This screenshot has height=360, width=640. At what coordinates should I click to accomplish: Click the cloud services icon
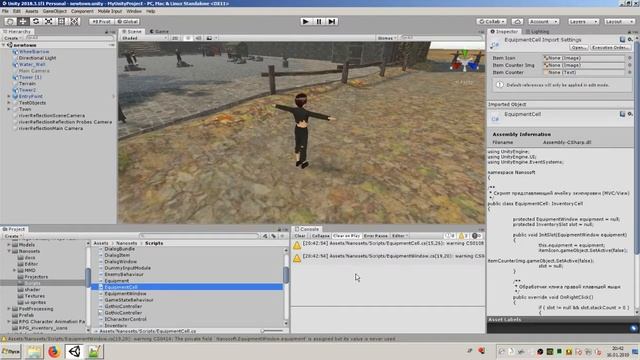pos(518,21)
